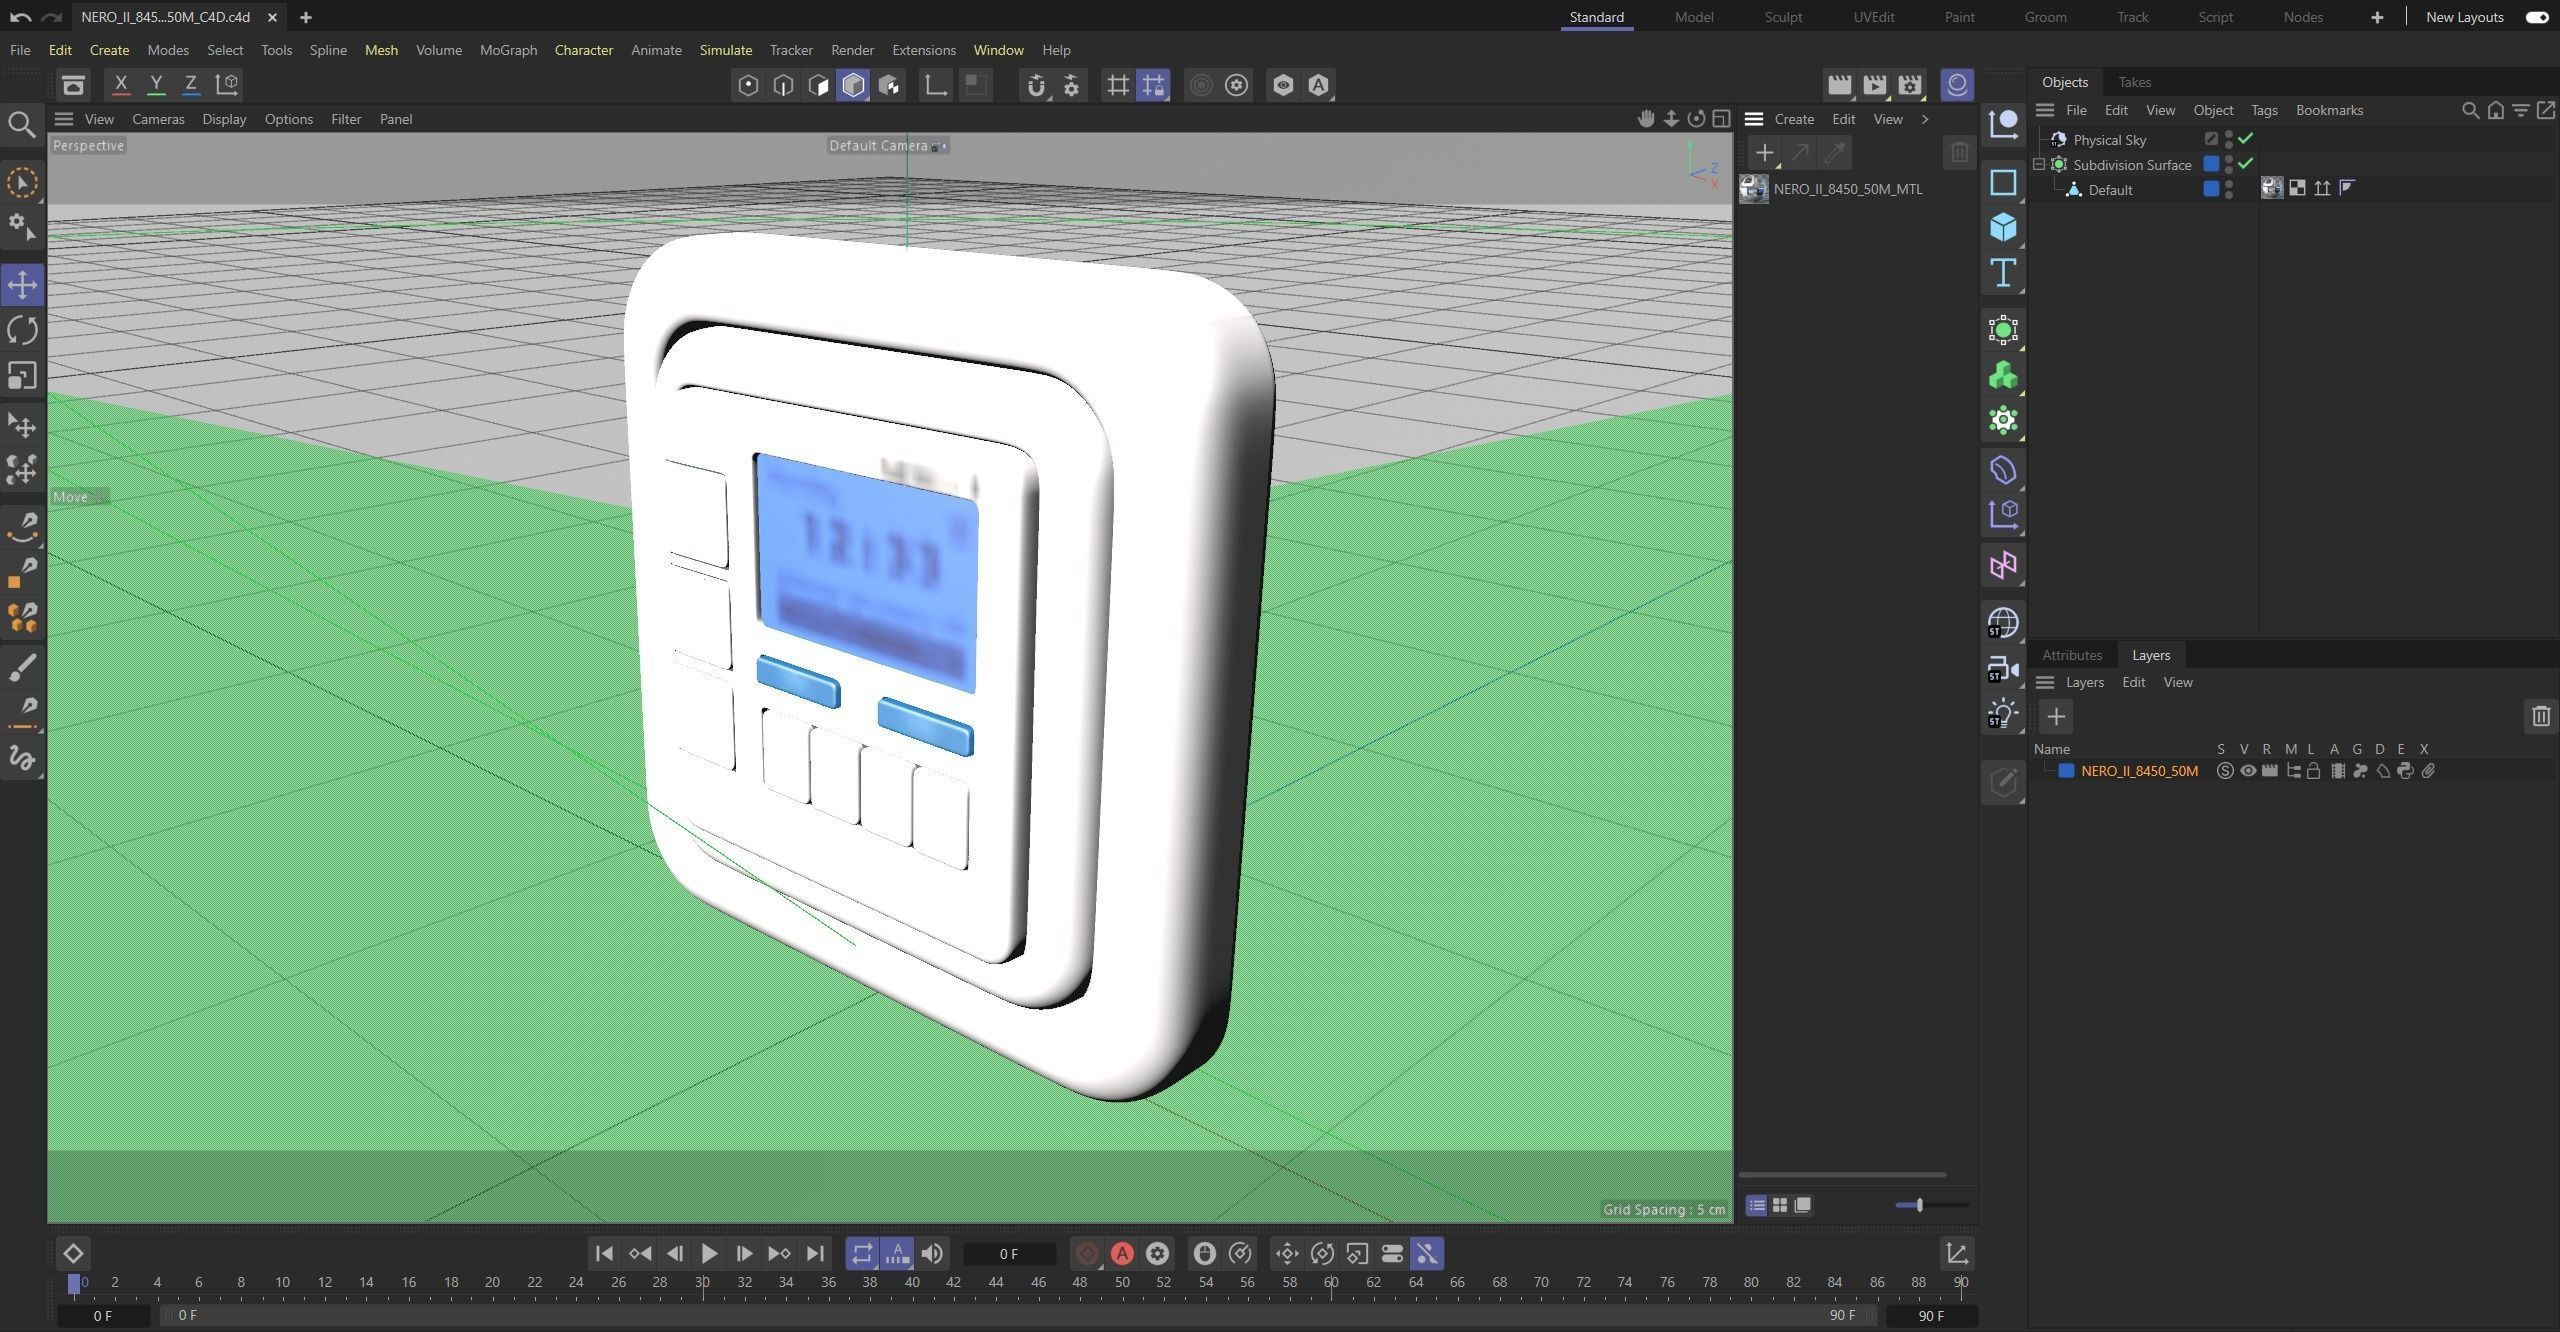This screenshot has height=1332, width=2560.
Task: Open the Render Settings icon
Action: 1910,85
